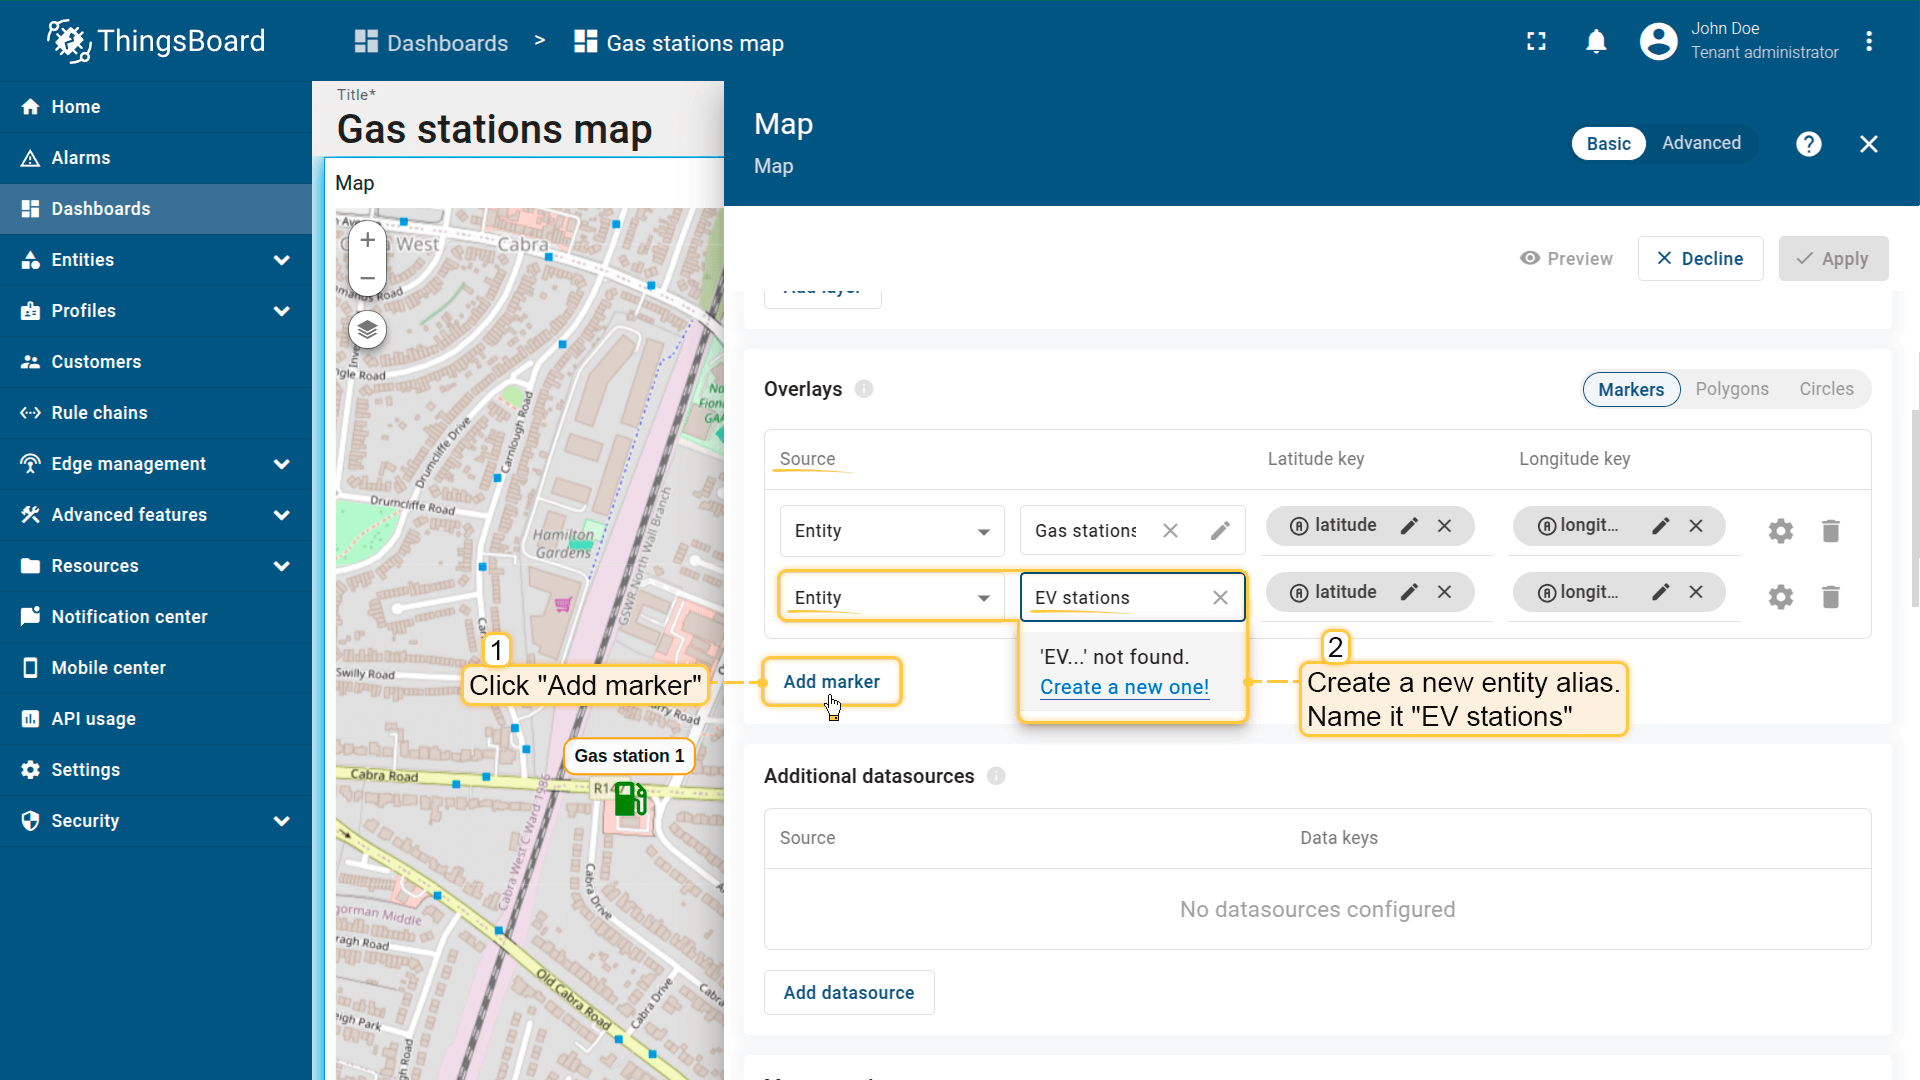Open settings gear for EV stations row
The width and height of the screenshot is (1920, 1080).
pos(1780,598)
